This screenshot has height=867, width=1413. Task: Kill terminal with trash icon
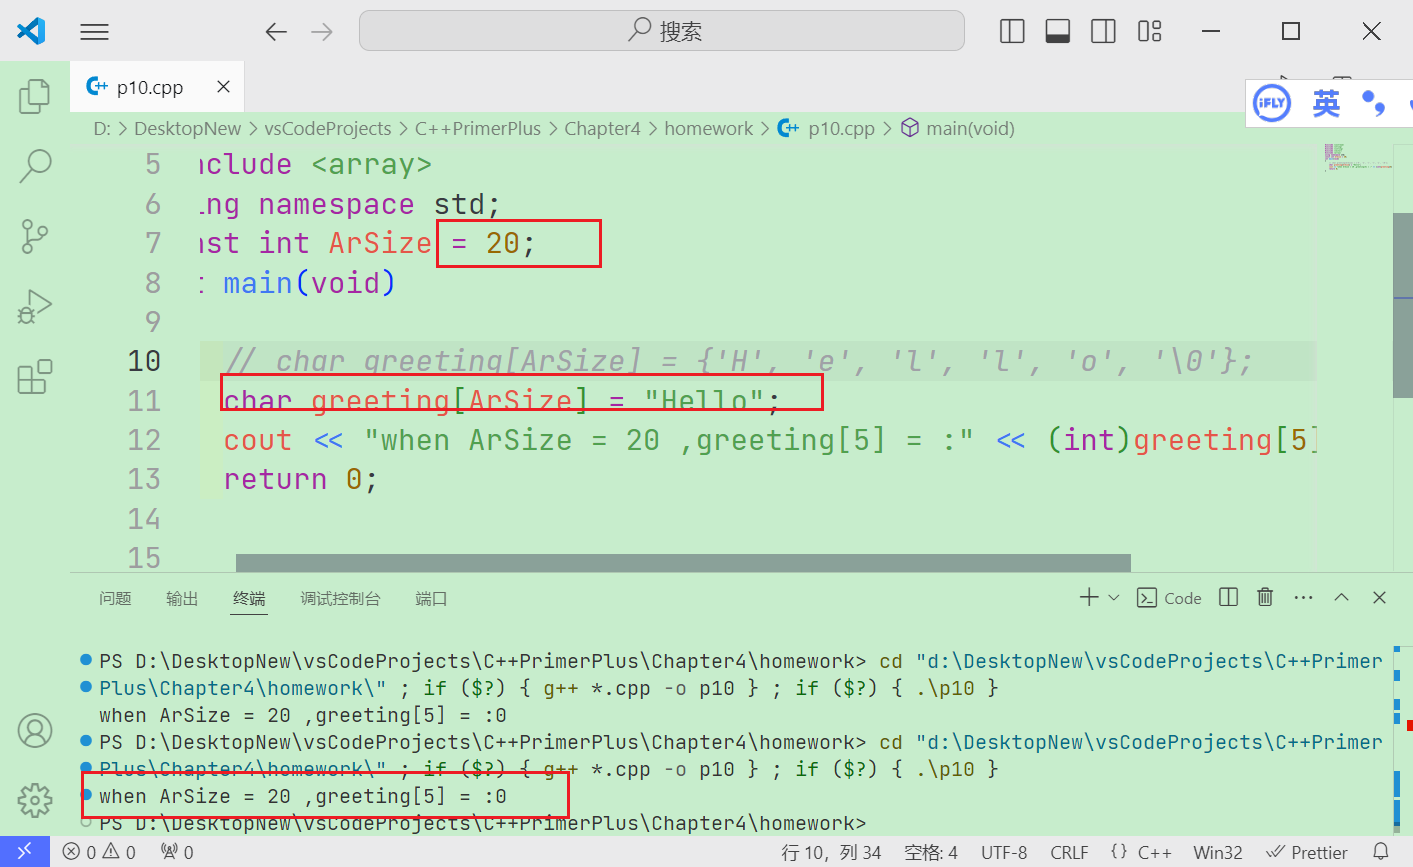pos(1265,598)
